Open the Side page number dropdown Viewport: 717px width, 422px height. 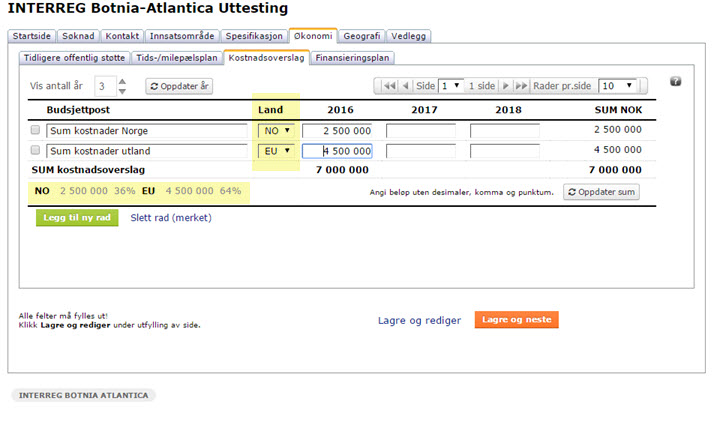(x=451, y=85)
